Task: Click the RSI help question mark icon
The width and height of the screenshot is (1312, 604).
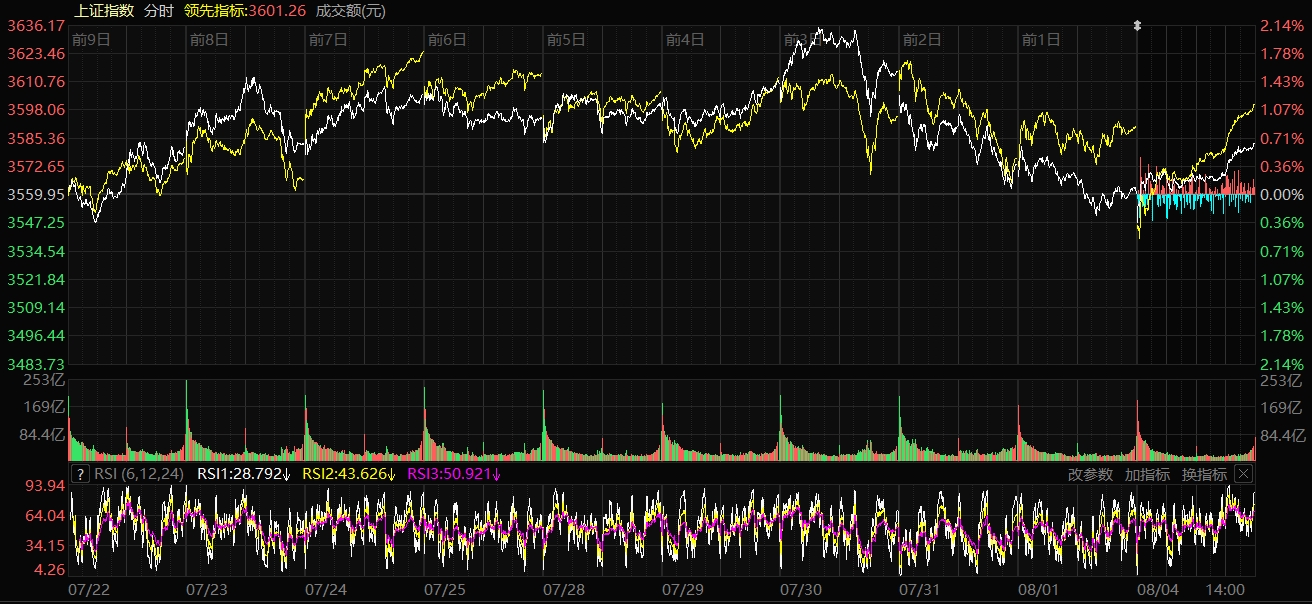Action: tap(80, 474)
